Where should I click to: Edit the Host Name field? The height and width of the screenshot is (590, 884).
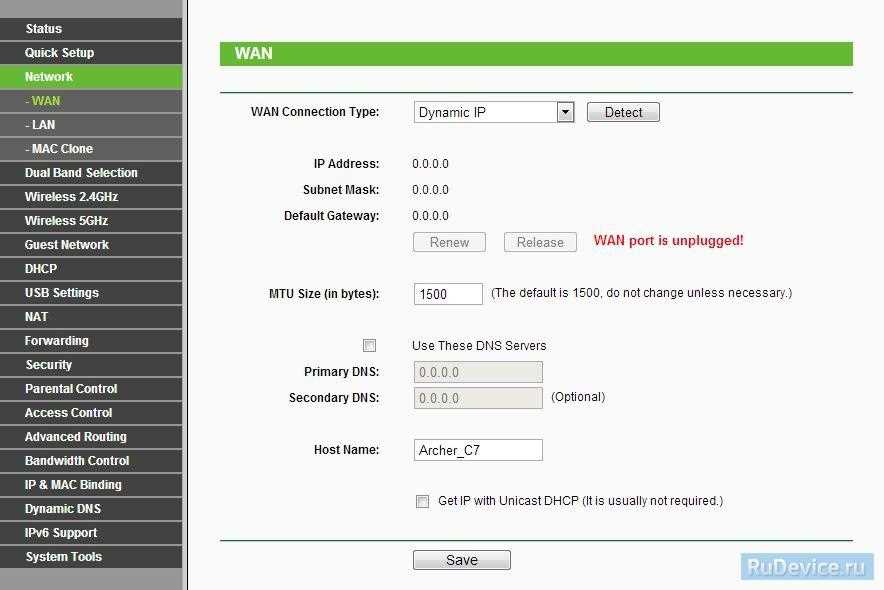[x=478, y=450]
